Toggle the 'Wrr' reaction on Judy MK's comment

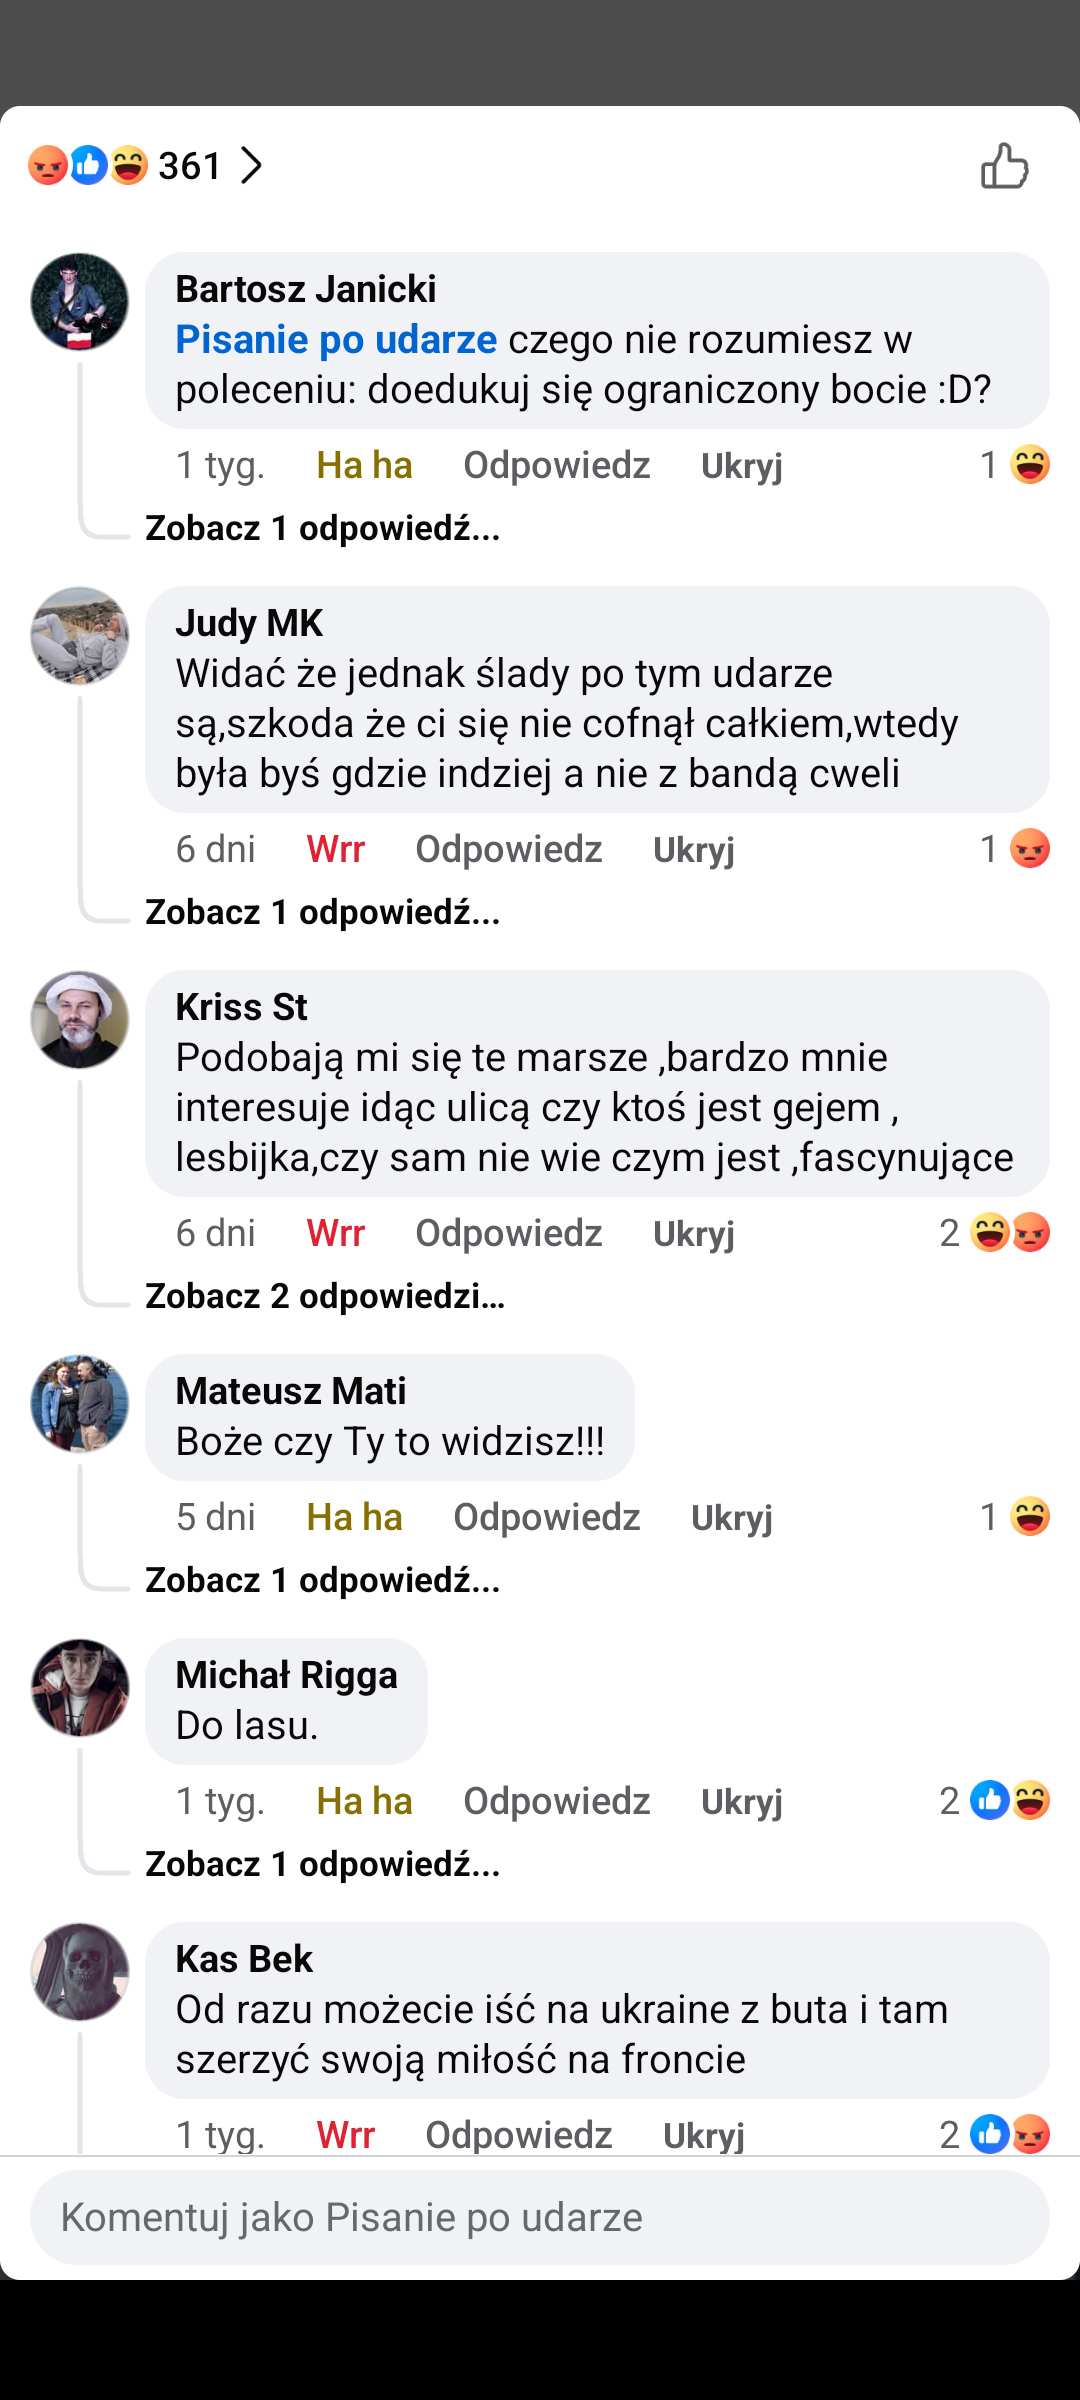[x=335, y=850]
